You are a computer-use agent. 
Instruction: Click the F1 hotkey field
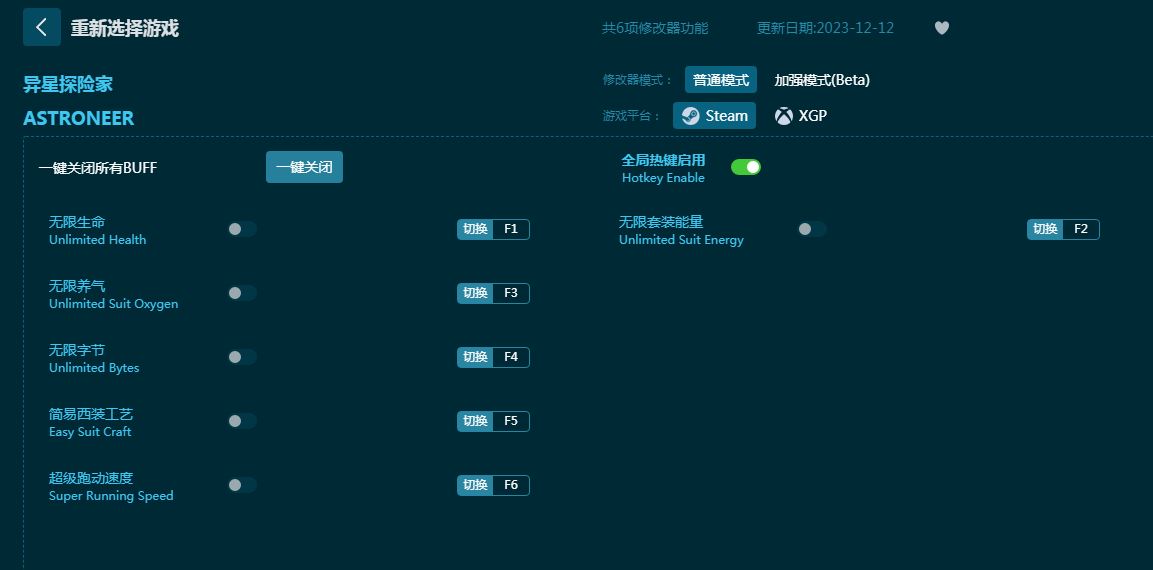pos(511,229)
